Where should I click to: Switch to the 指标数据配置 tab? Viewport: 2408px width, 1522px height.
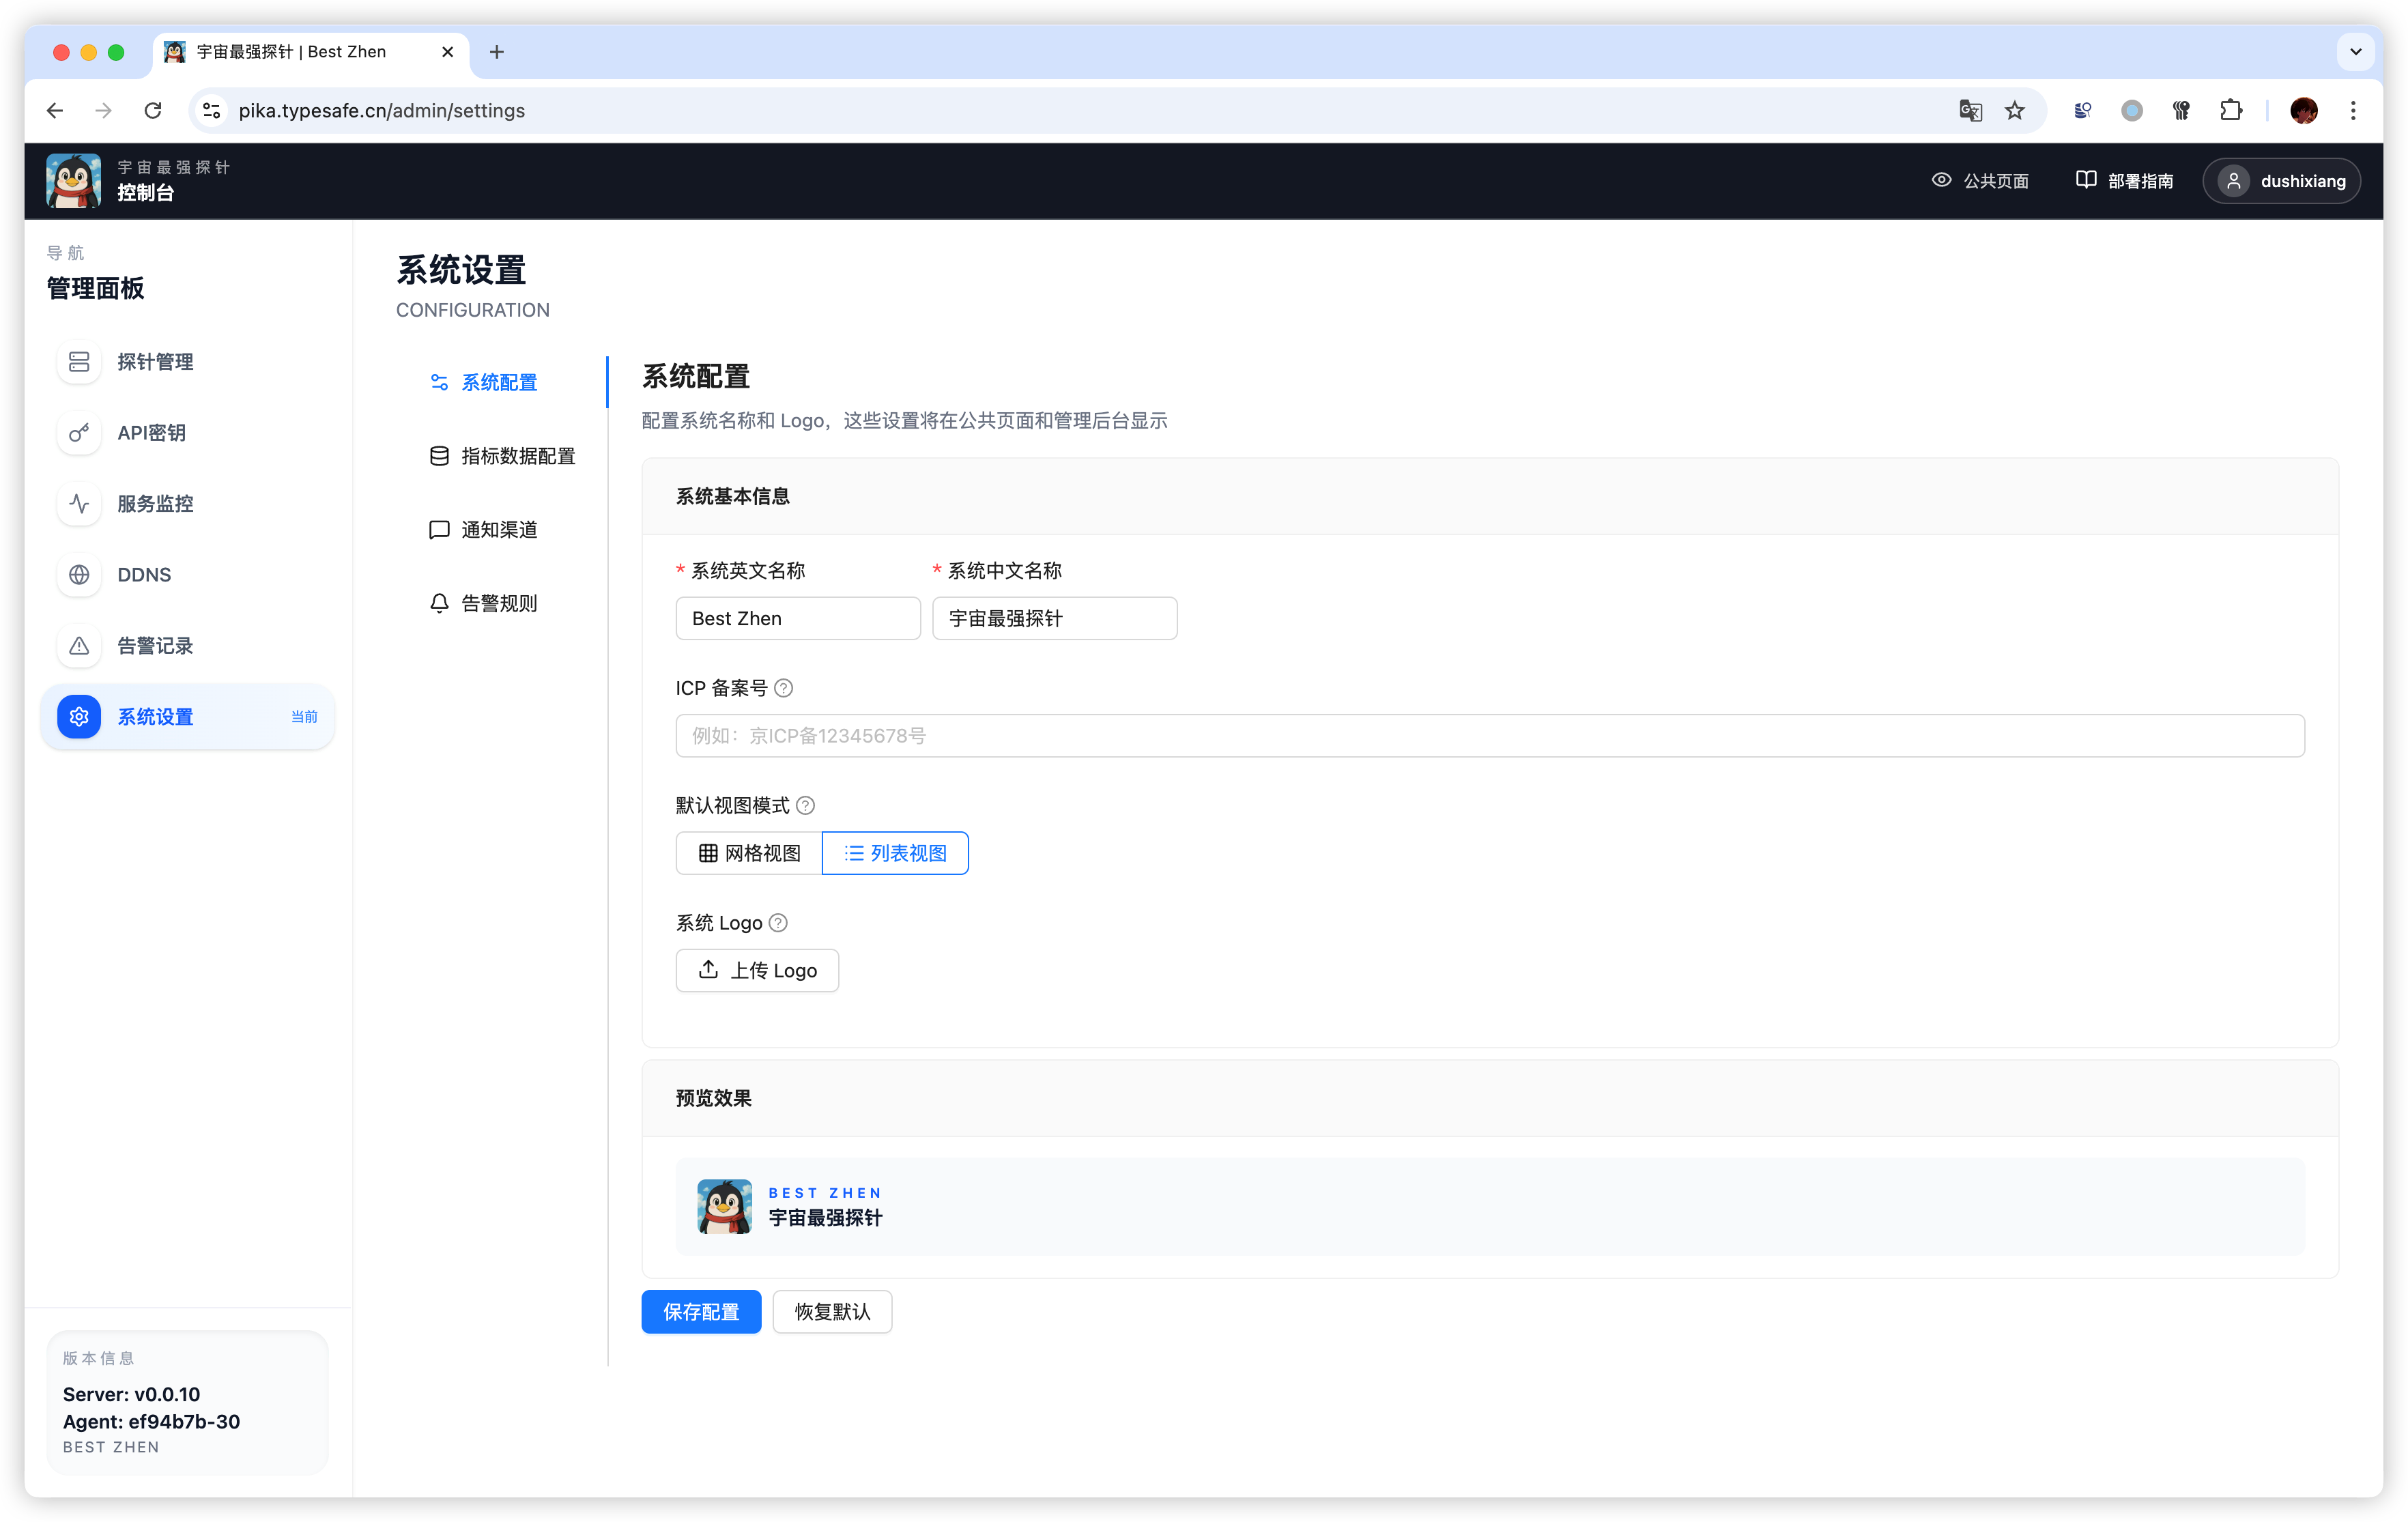tap(501, 456)
